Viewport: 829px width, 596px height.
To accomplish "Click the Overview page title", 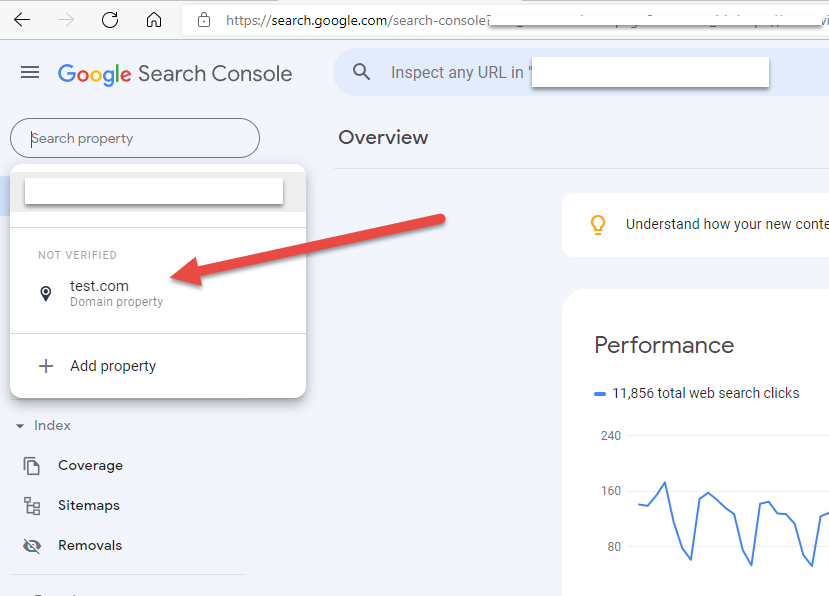I will (383, 137).
